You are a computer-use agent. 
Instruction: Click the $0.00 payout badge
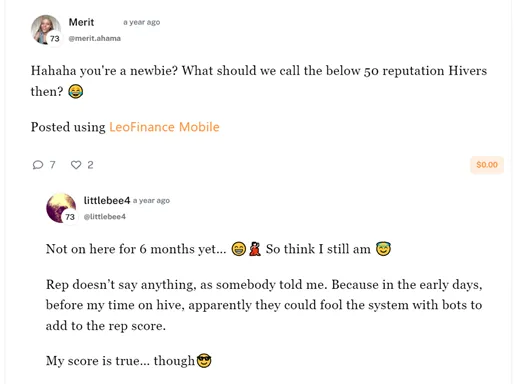[x=487, y=165]
